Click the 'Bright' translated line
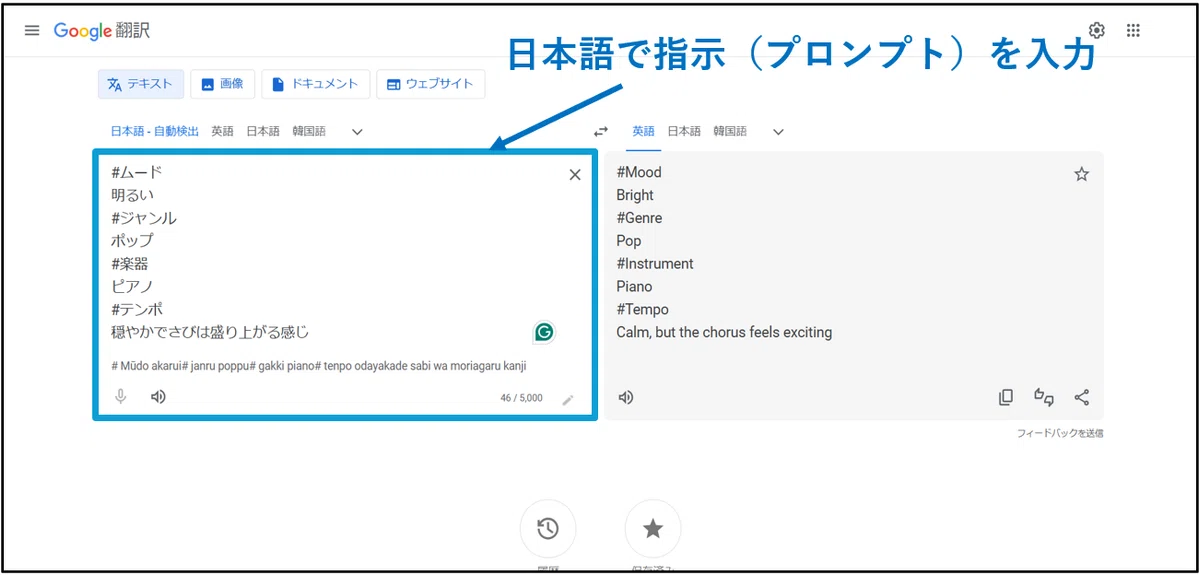Image resolution: width=1200 pixels, height=575 pixels. pos(635,195)
